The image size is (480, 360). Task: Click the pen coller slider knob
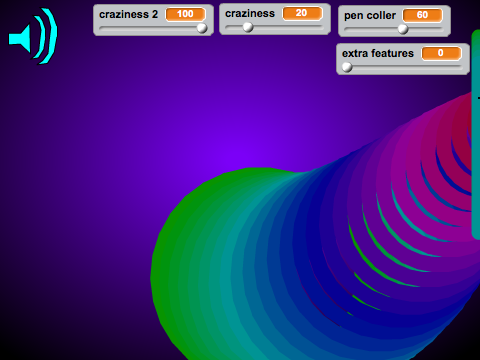(x=403, y=29)
